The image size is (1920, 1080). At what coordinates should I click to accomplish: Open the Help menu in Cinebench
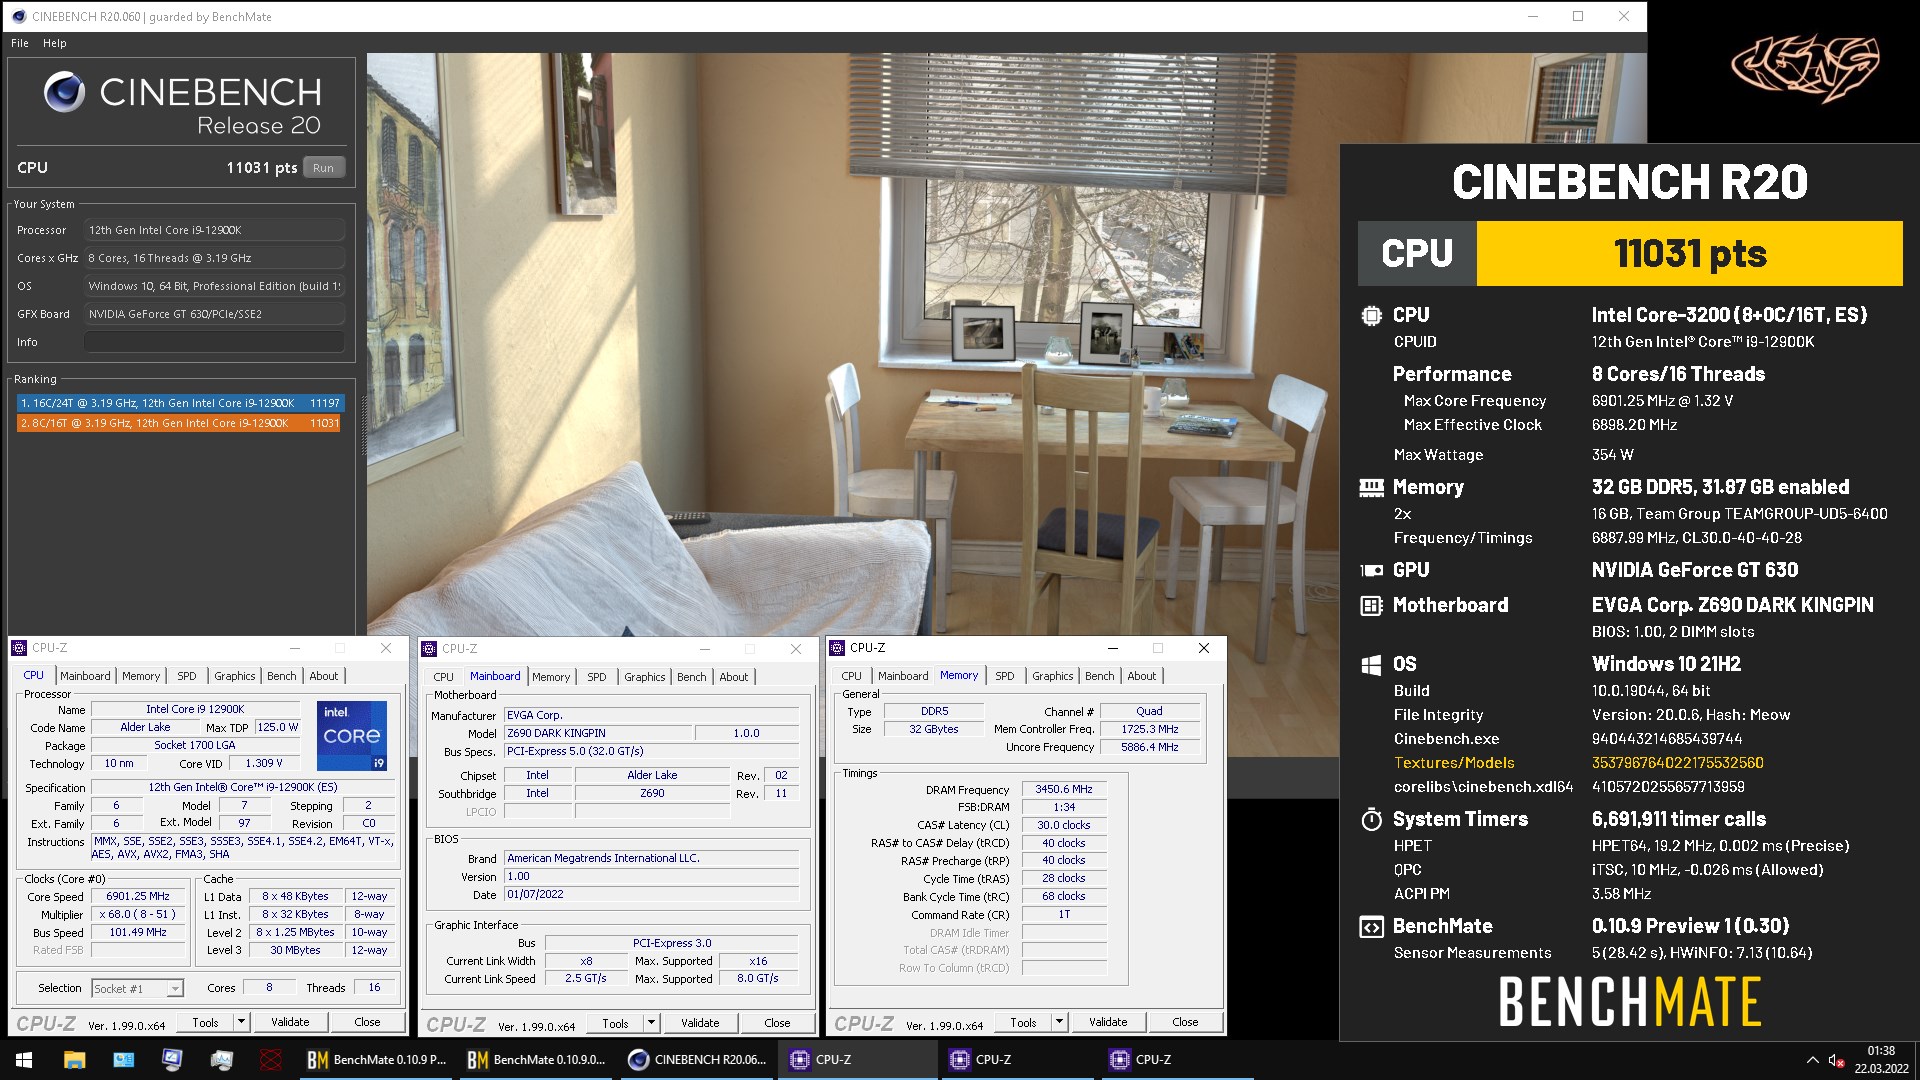(55, 43)
